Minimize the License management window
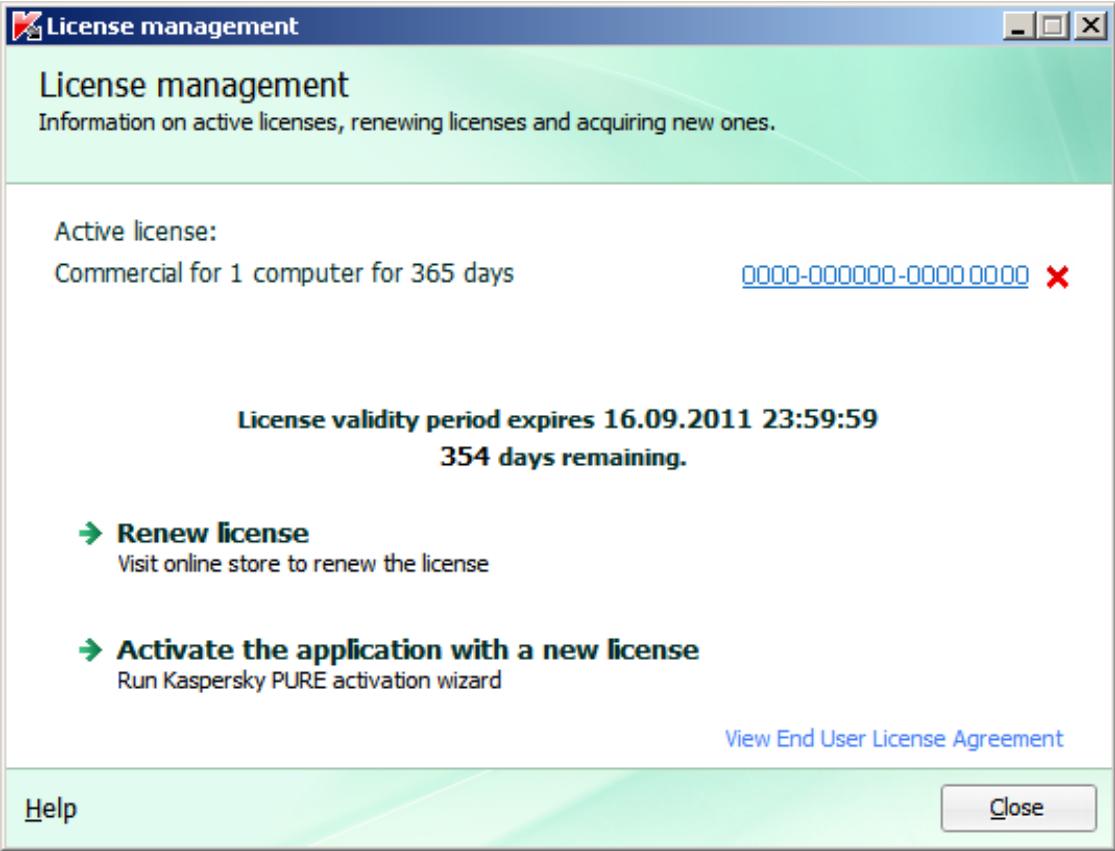 [1019, 27]
